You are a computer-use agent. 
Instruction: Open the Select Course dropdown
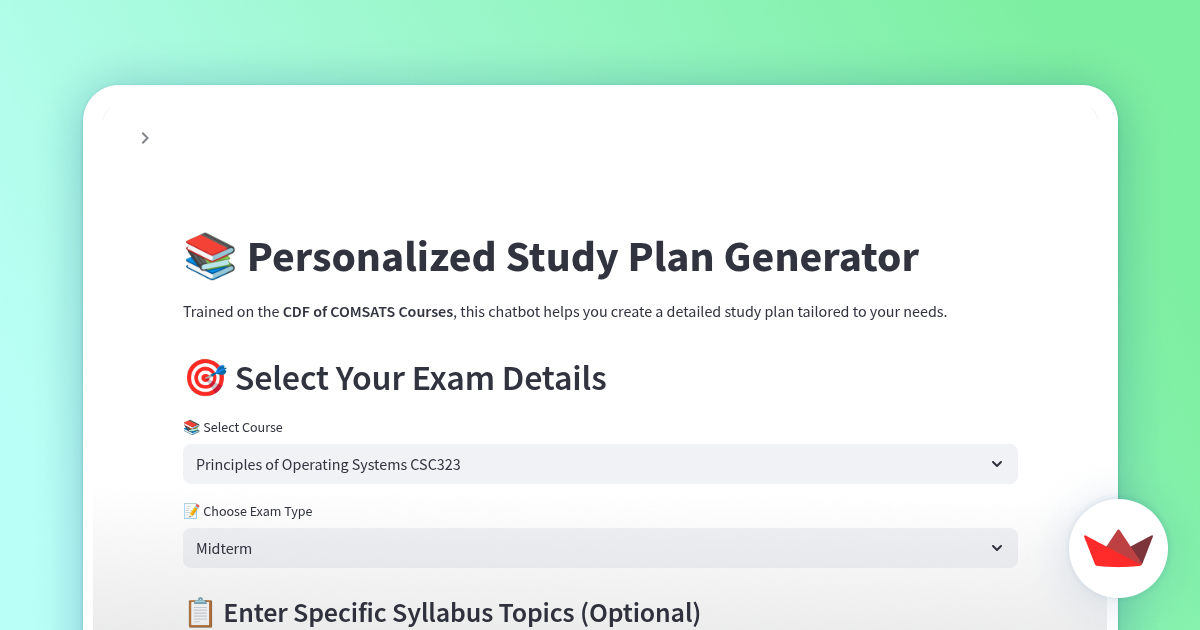[600, 464]
